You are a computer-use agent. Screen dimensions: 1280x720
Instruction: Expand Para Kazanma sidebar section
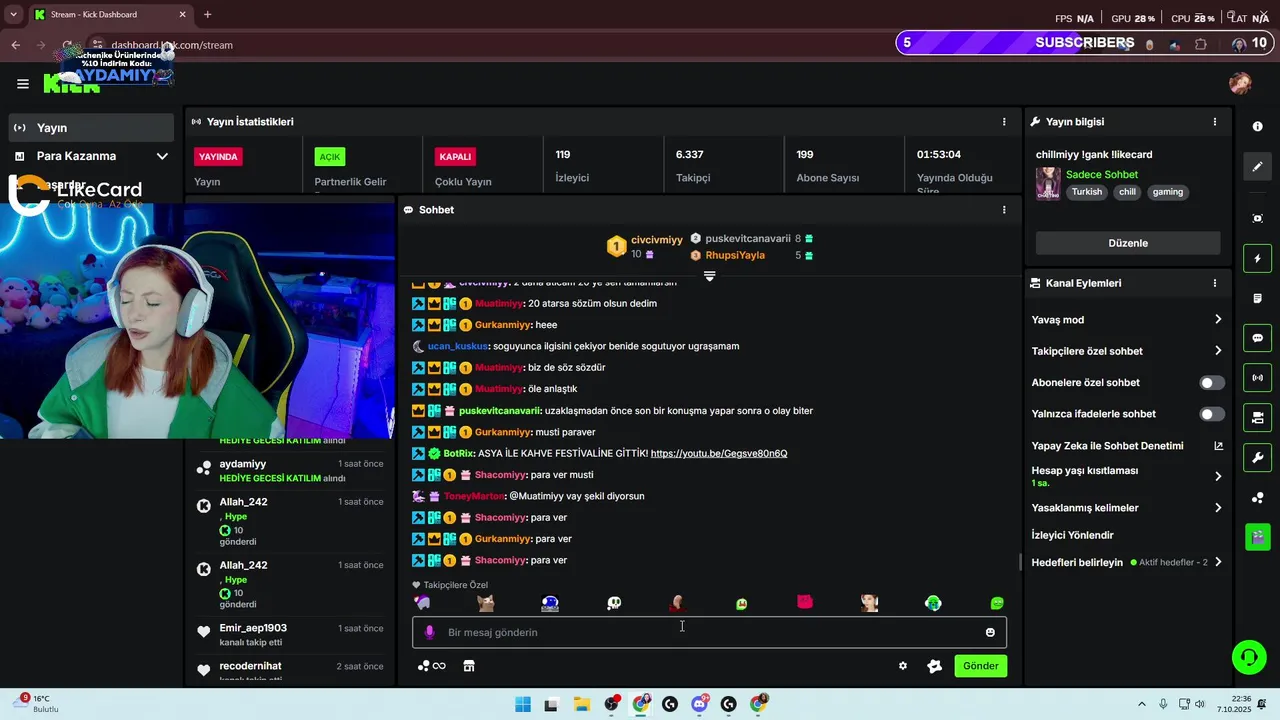pos(162,156)
